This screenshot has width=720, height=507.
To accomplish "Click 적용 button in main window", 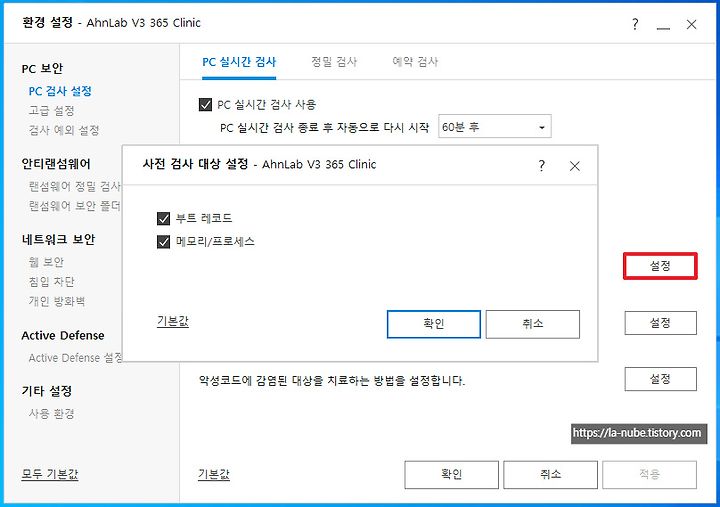I will click(649, 474).
